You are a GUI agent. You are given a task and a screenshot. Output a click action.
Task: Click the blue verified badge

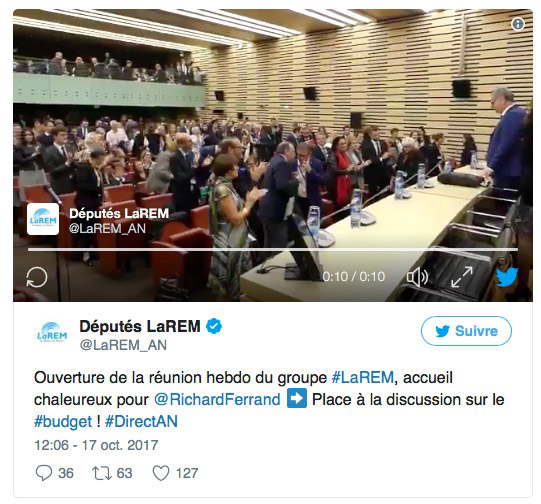[x=214, y=326]
